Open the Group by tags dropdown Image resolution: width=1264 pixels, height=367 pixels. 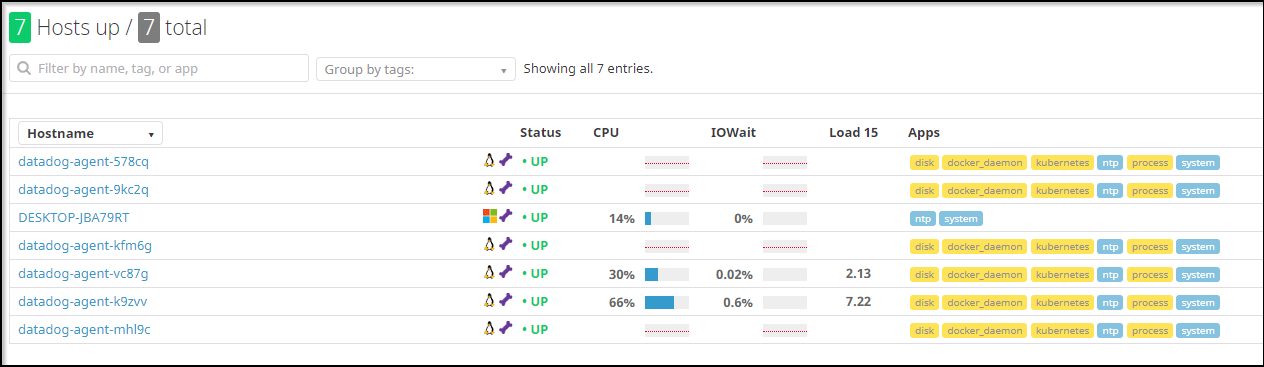tap(416, 69)
